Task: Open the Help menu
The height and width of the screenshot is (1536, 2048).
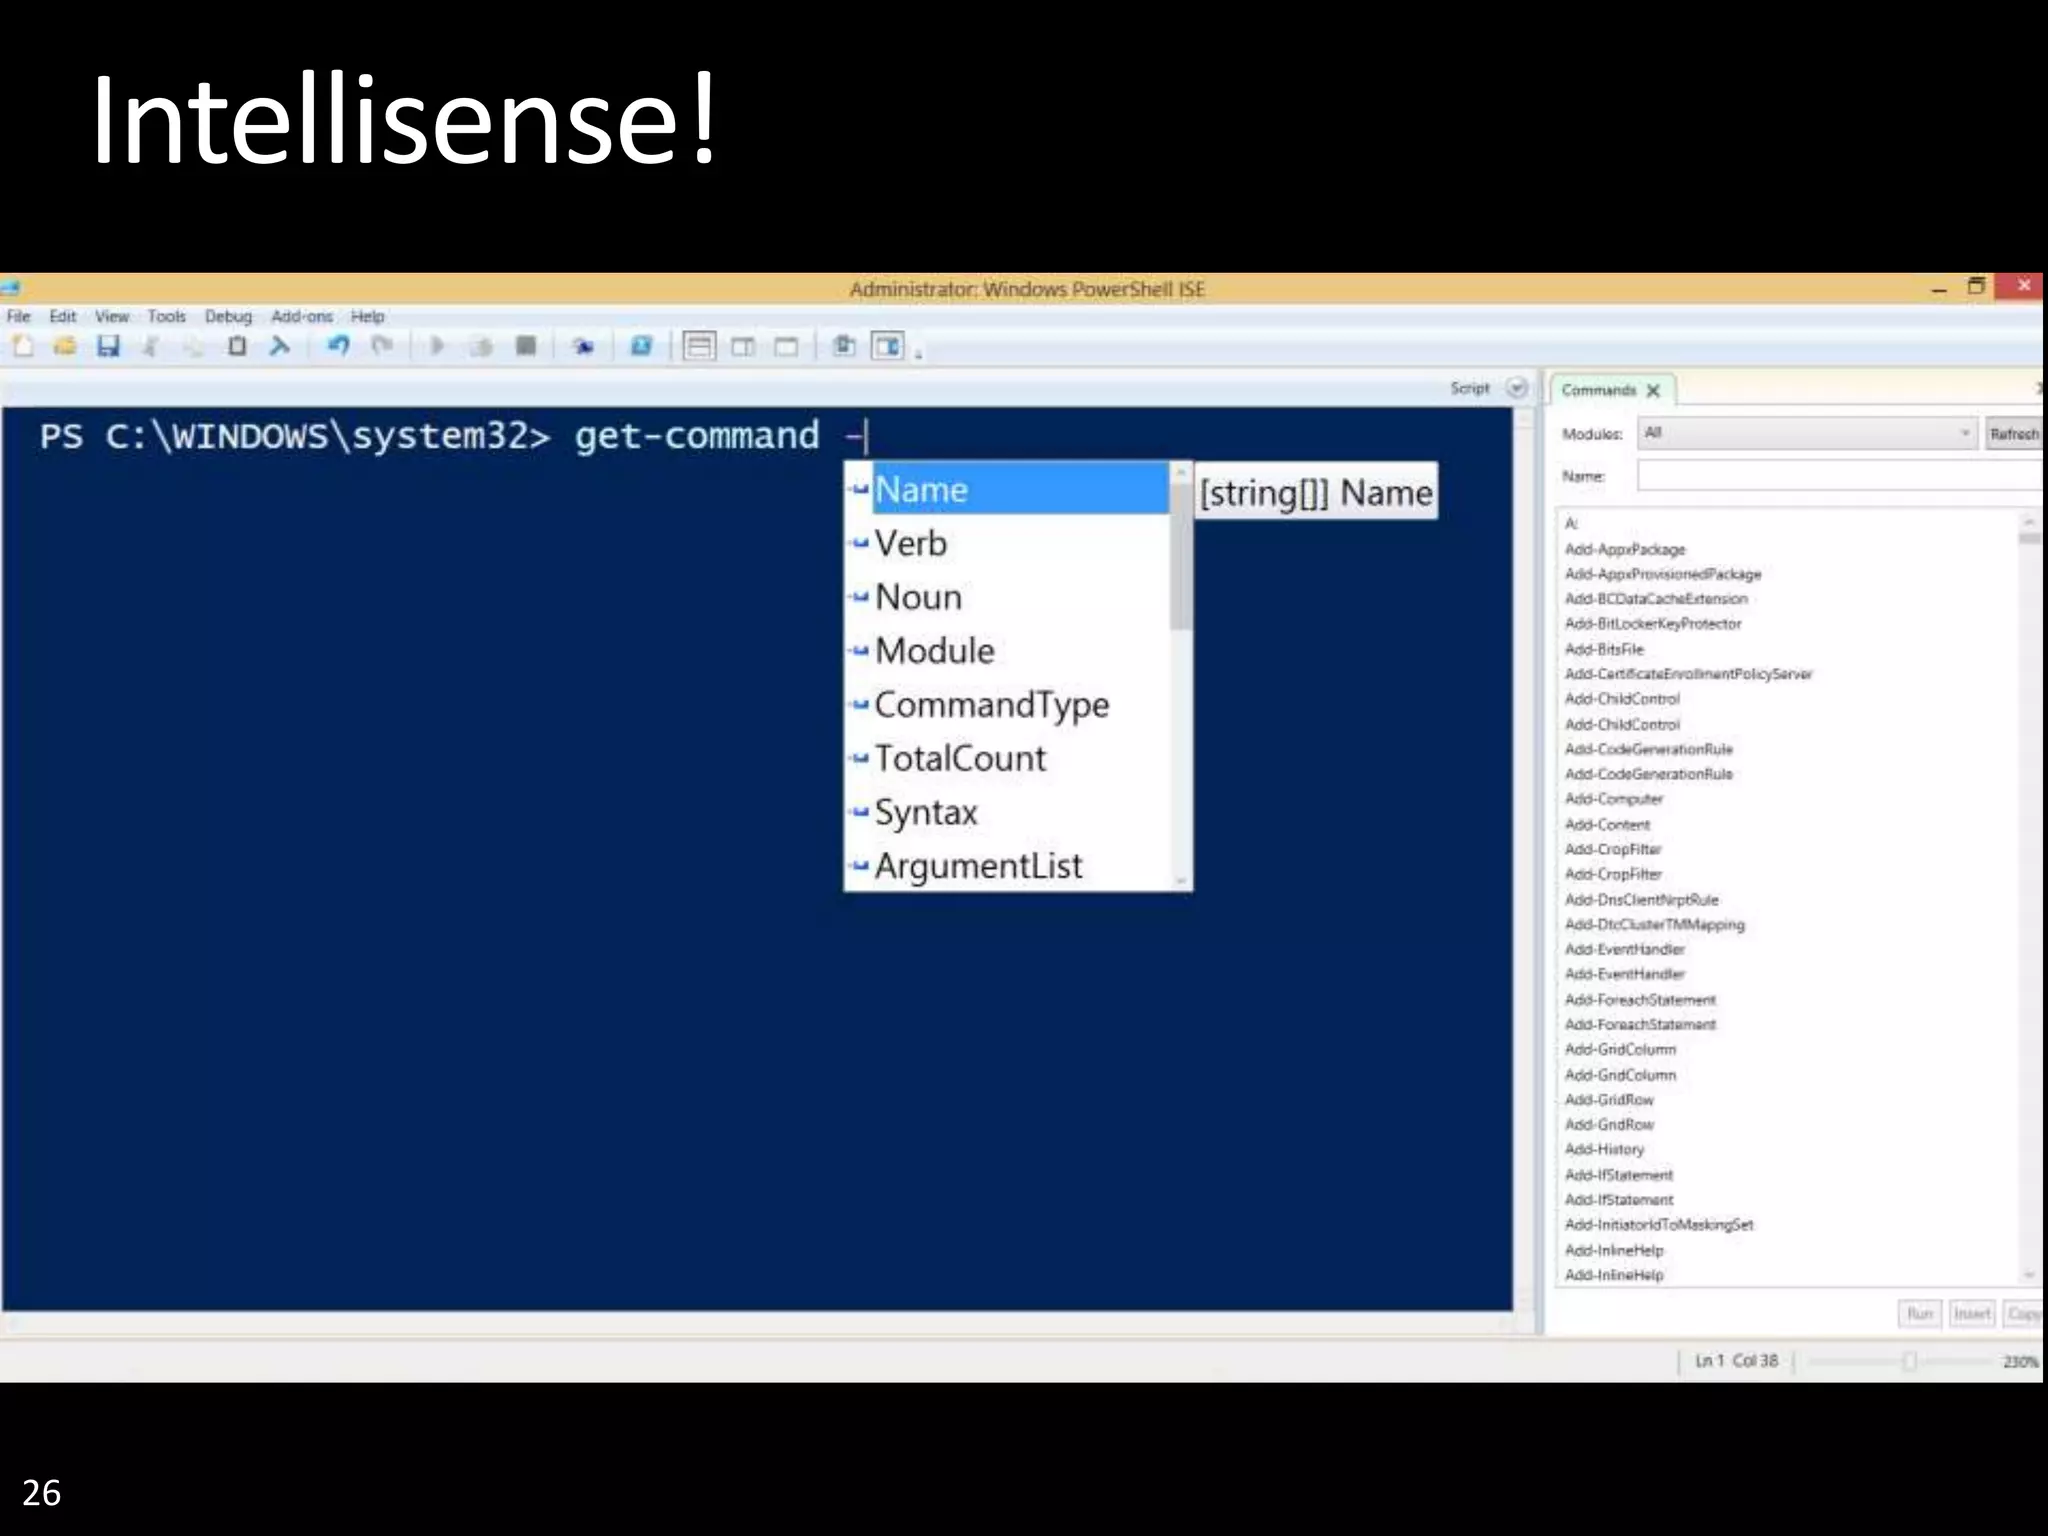Action: 367,316
